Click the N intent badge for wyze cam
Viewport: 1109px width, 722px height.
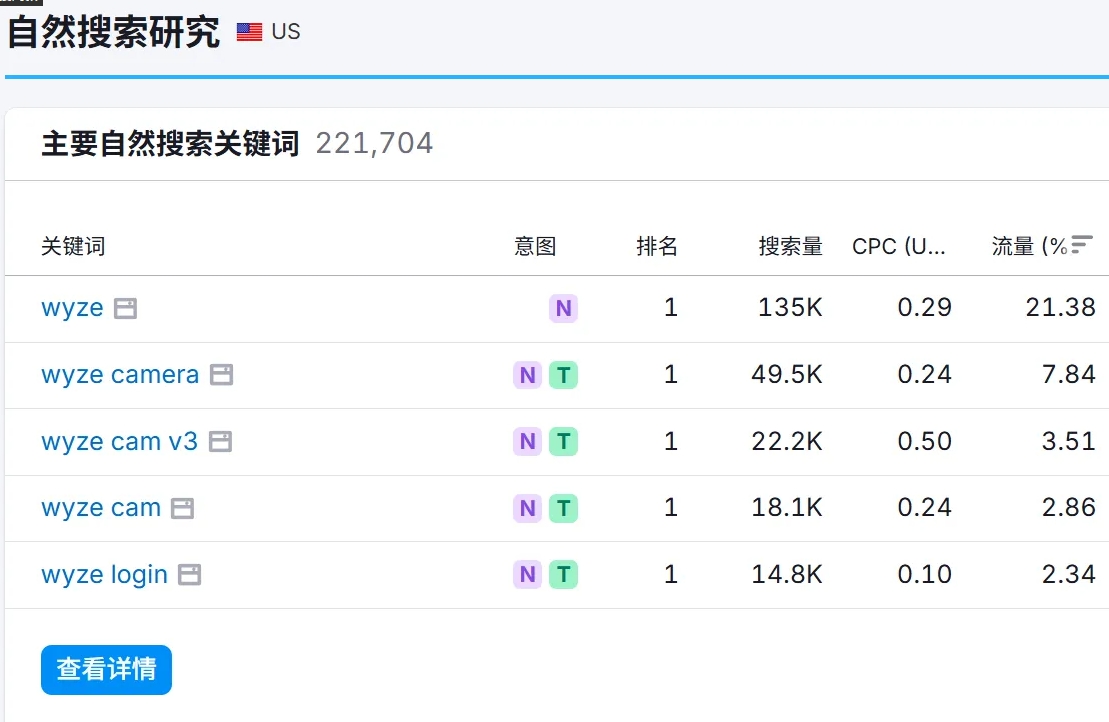(527, 508)
